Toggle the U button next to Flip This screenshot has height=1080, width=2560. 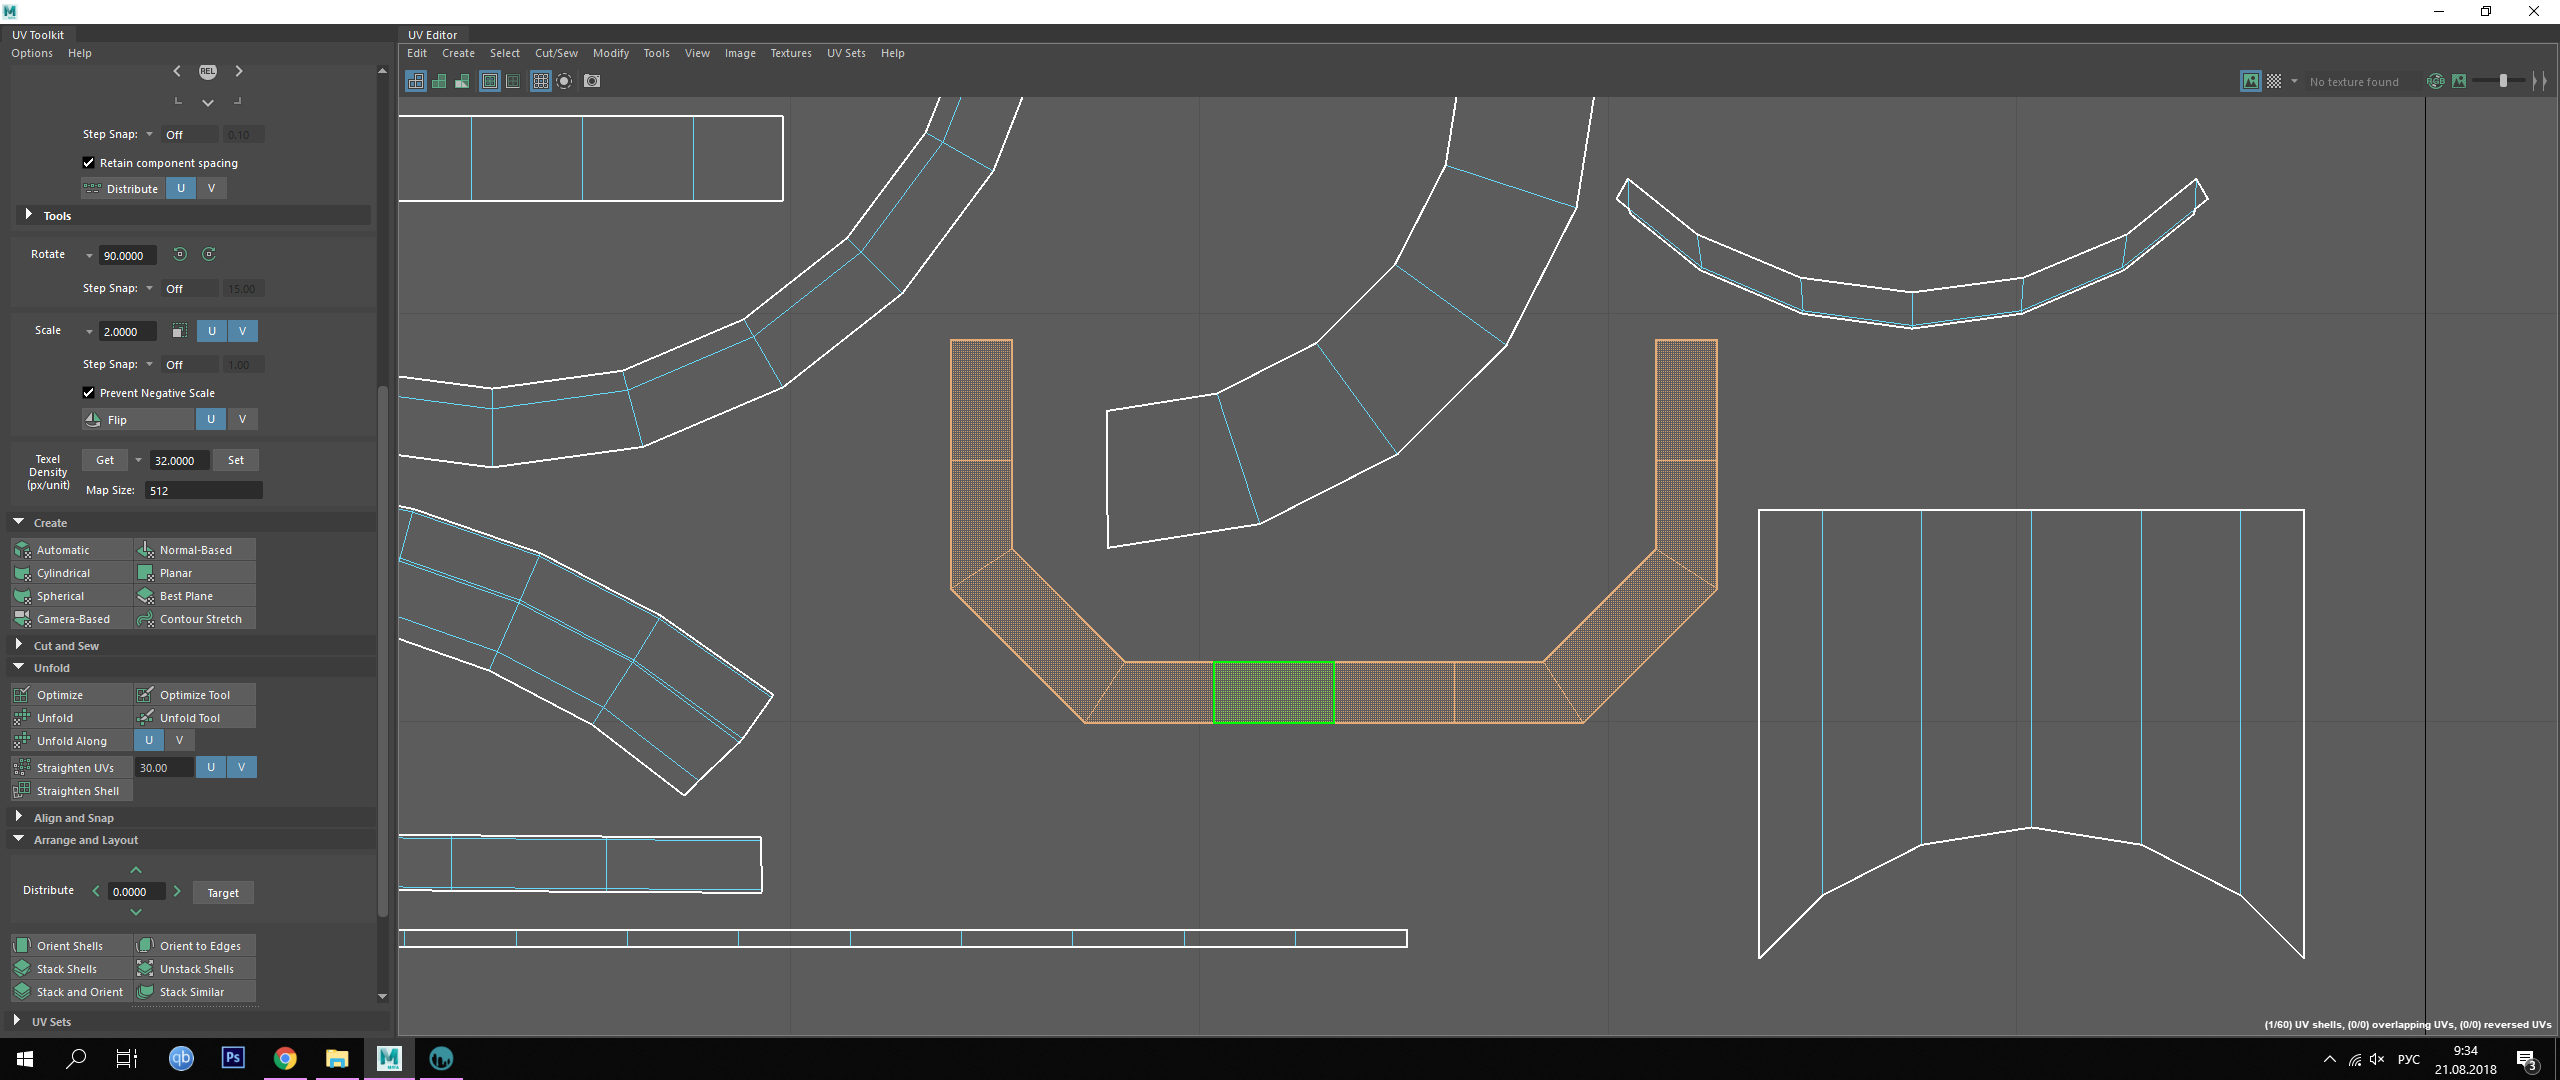(x=210, y=420)
